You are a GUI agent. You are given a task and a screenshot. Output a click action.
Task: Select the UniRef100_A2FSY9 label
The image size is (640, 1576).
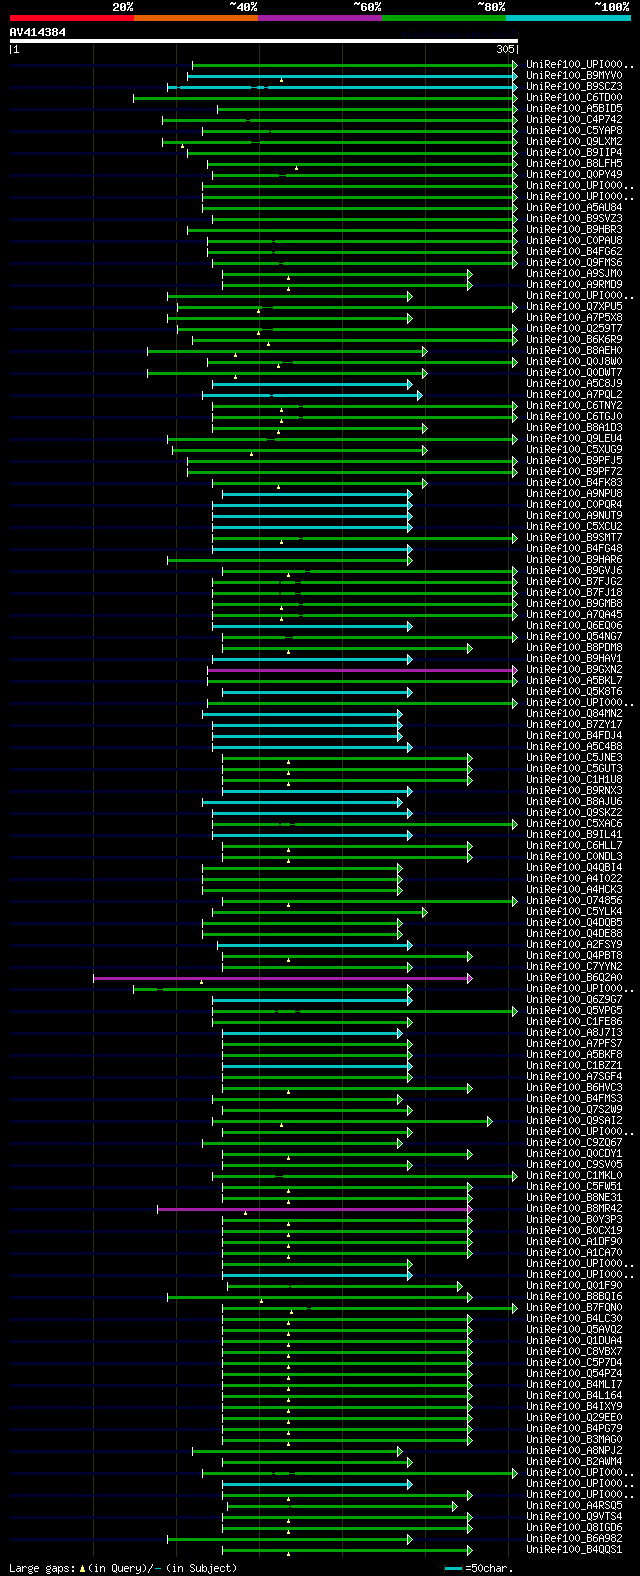(574, 944)
